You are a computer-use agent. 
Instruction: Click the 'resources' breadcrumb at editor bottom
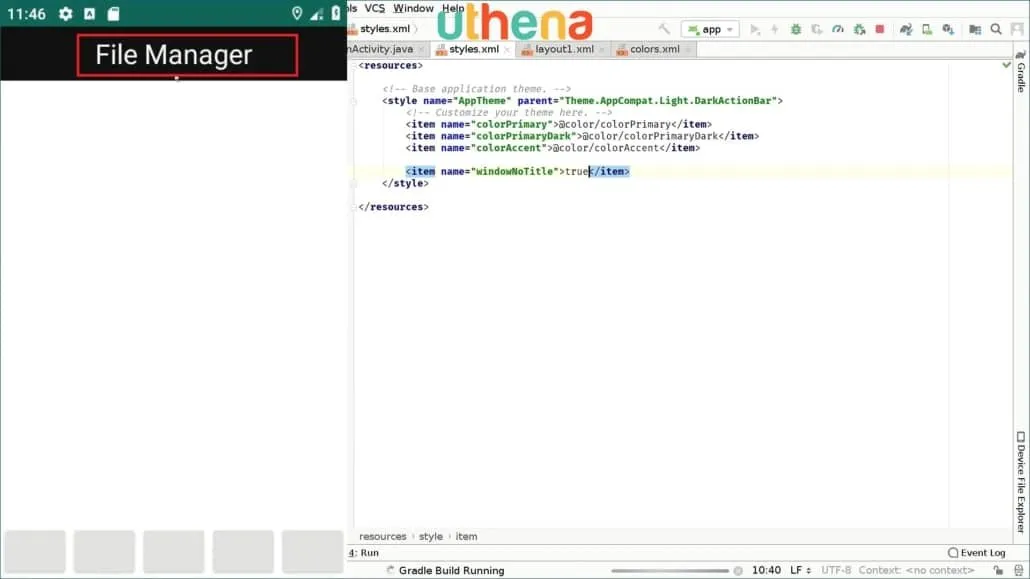pos(382,536)
